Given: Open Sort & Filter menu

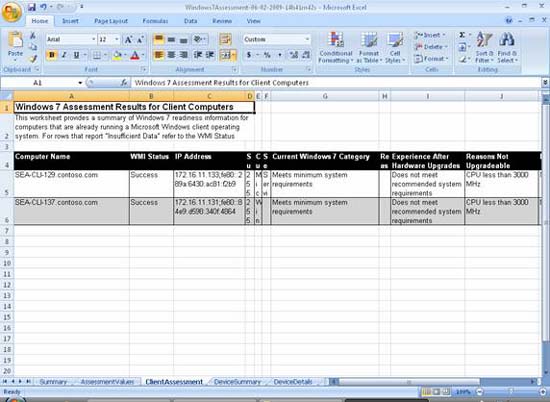Looking at the screenshot, I should point(484,48).
